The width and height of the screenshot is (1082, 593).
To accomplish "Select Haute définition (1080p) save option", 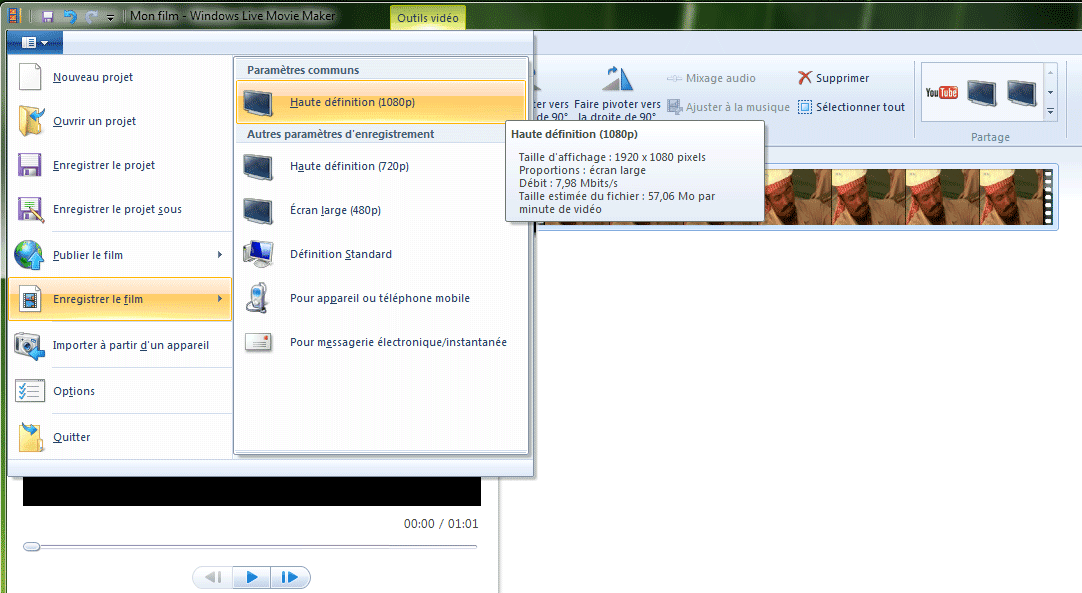I will [x=381, y=102].
